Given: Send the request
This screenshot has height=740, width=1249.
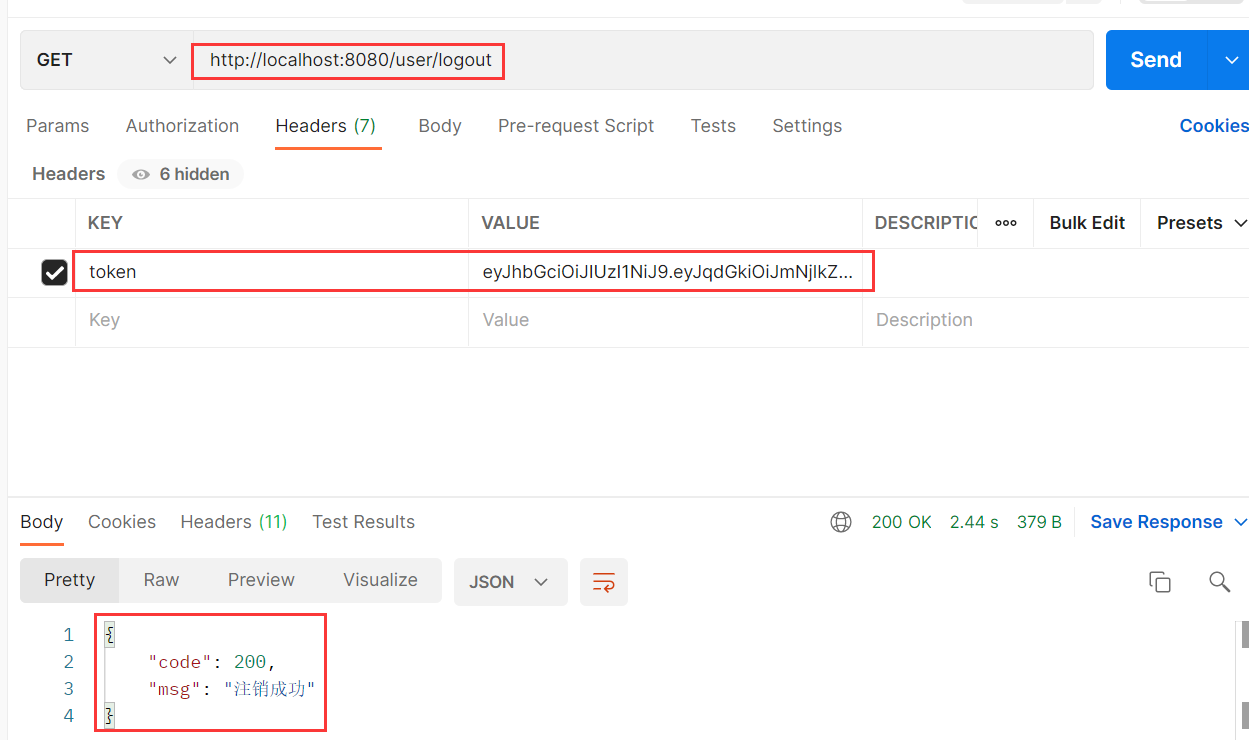Looking at the screenshot, I should pyautogui.click(x=1156, y=60).
